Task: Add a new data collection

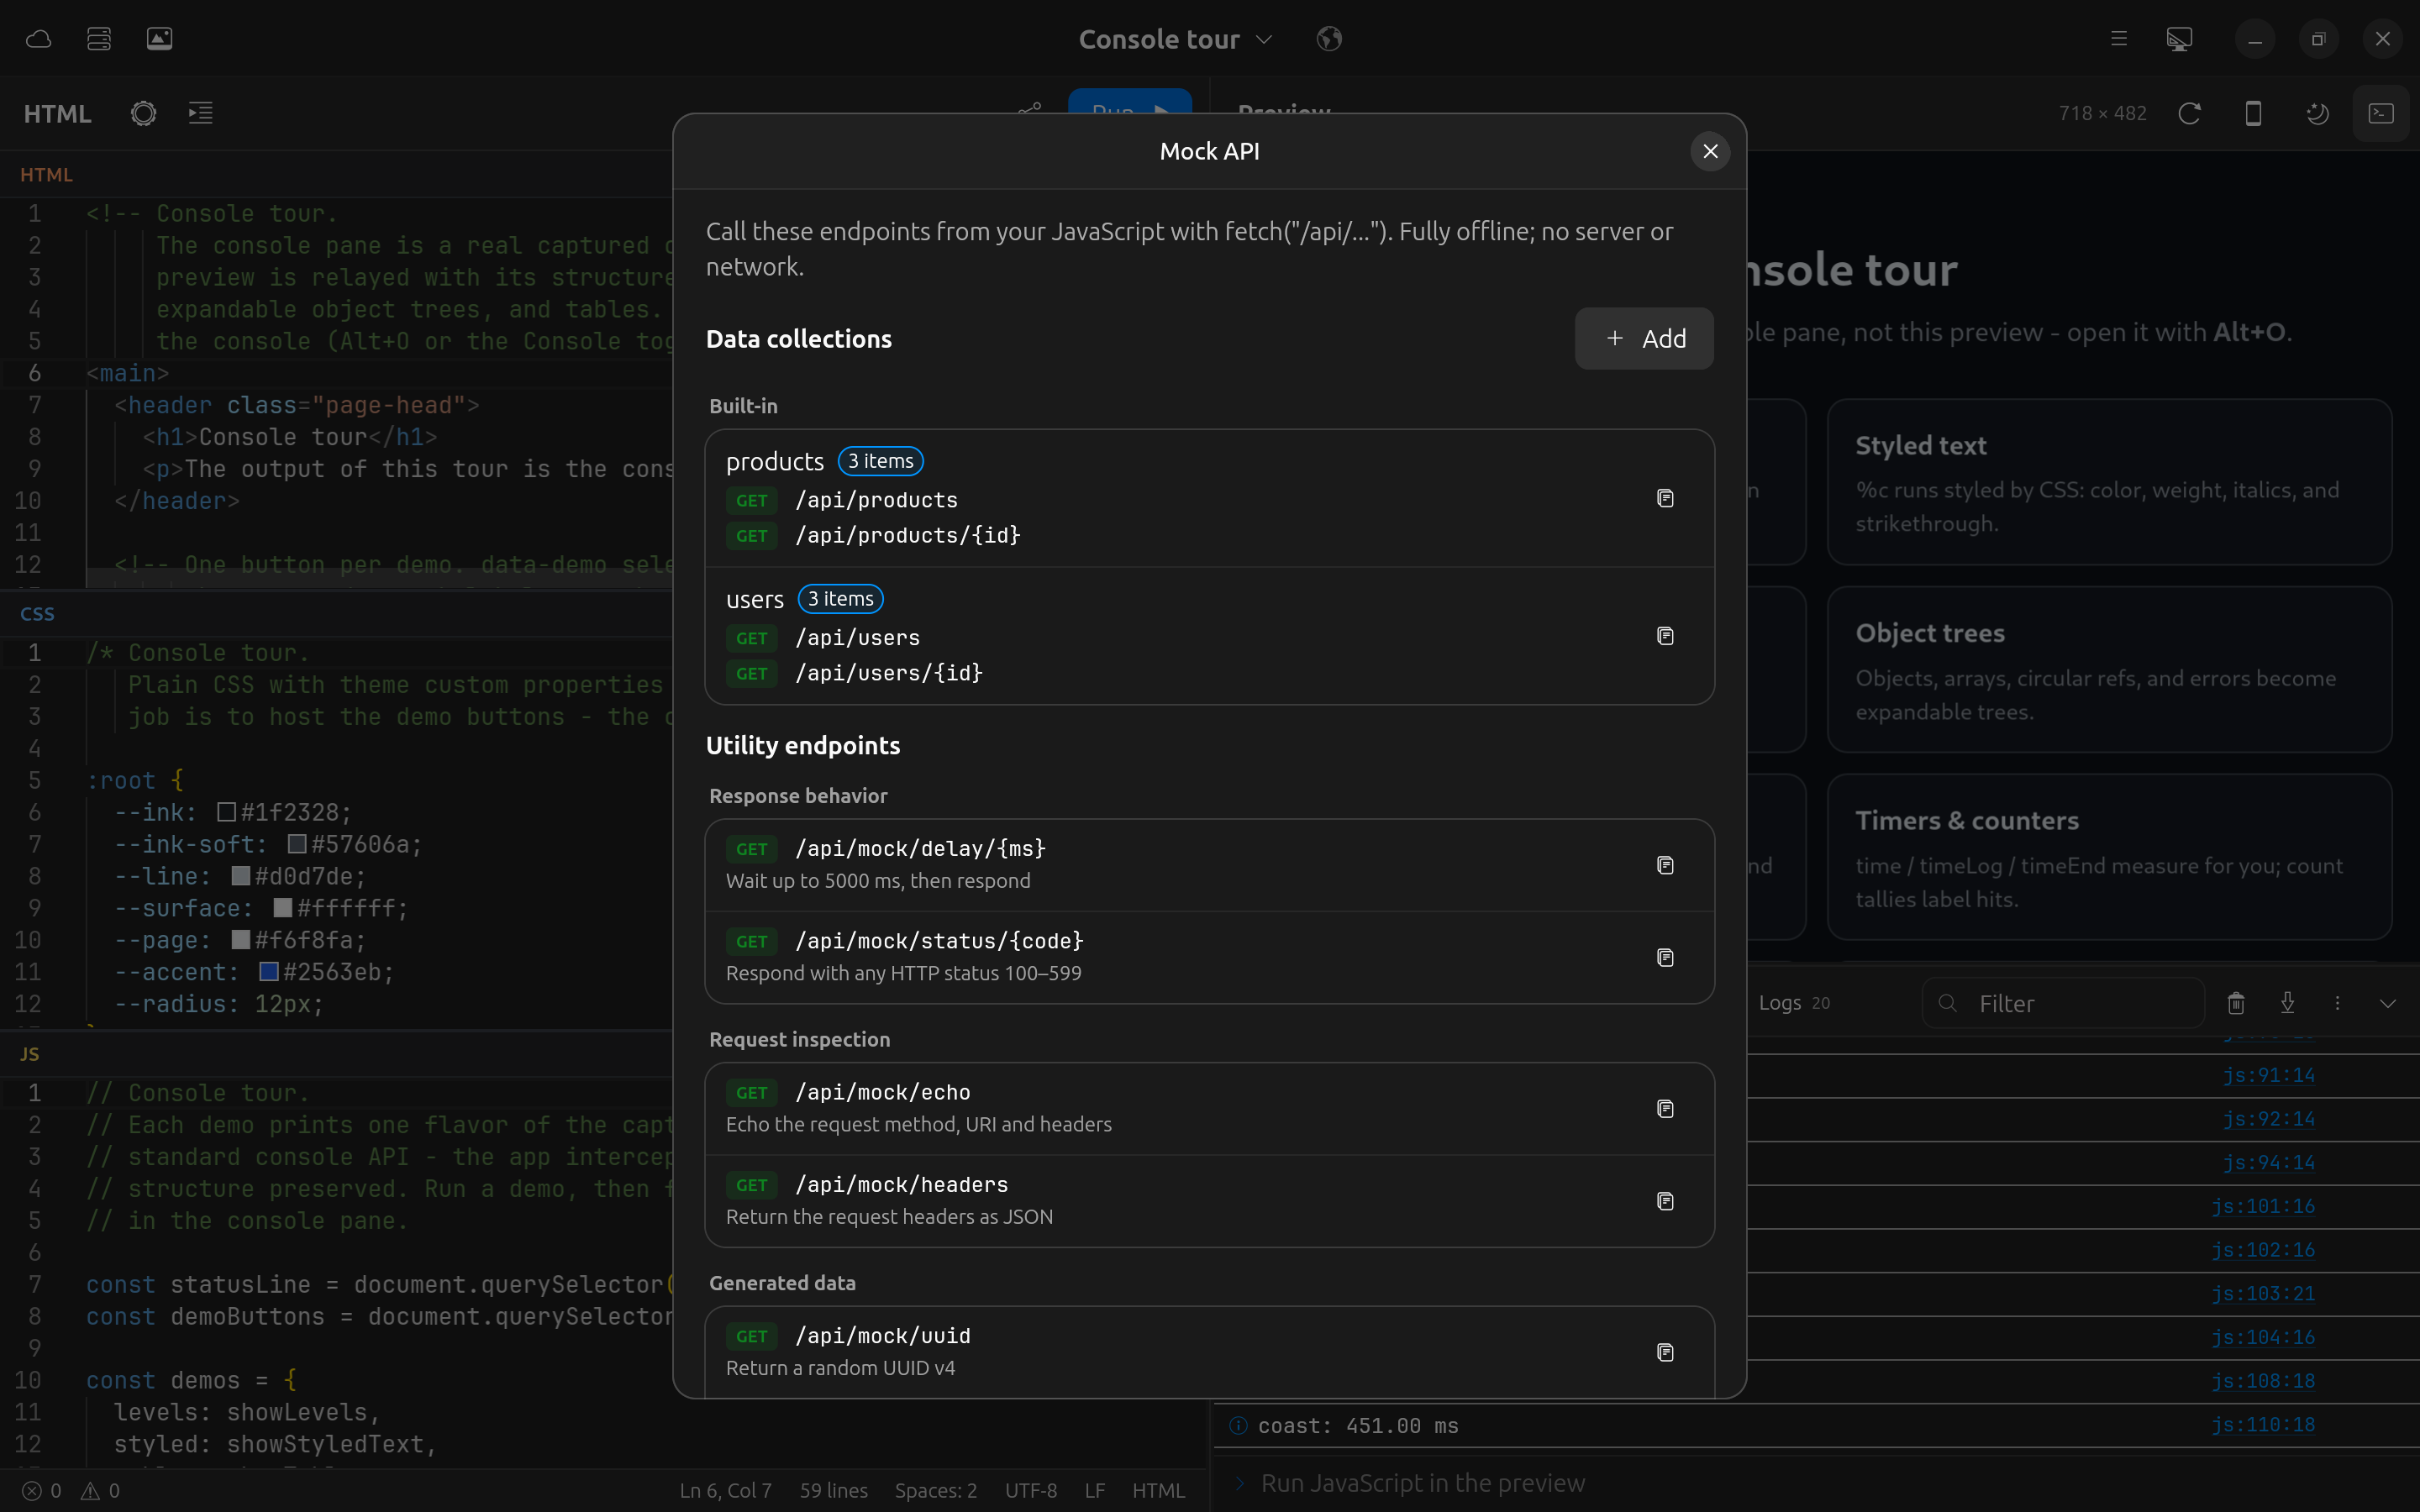Action: (1644, 339)
